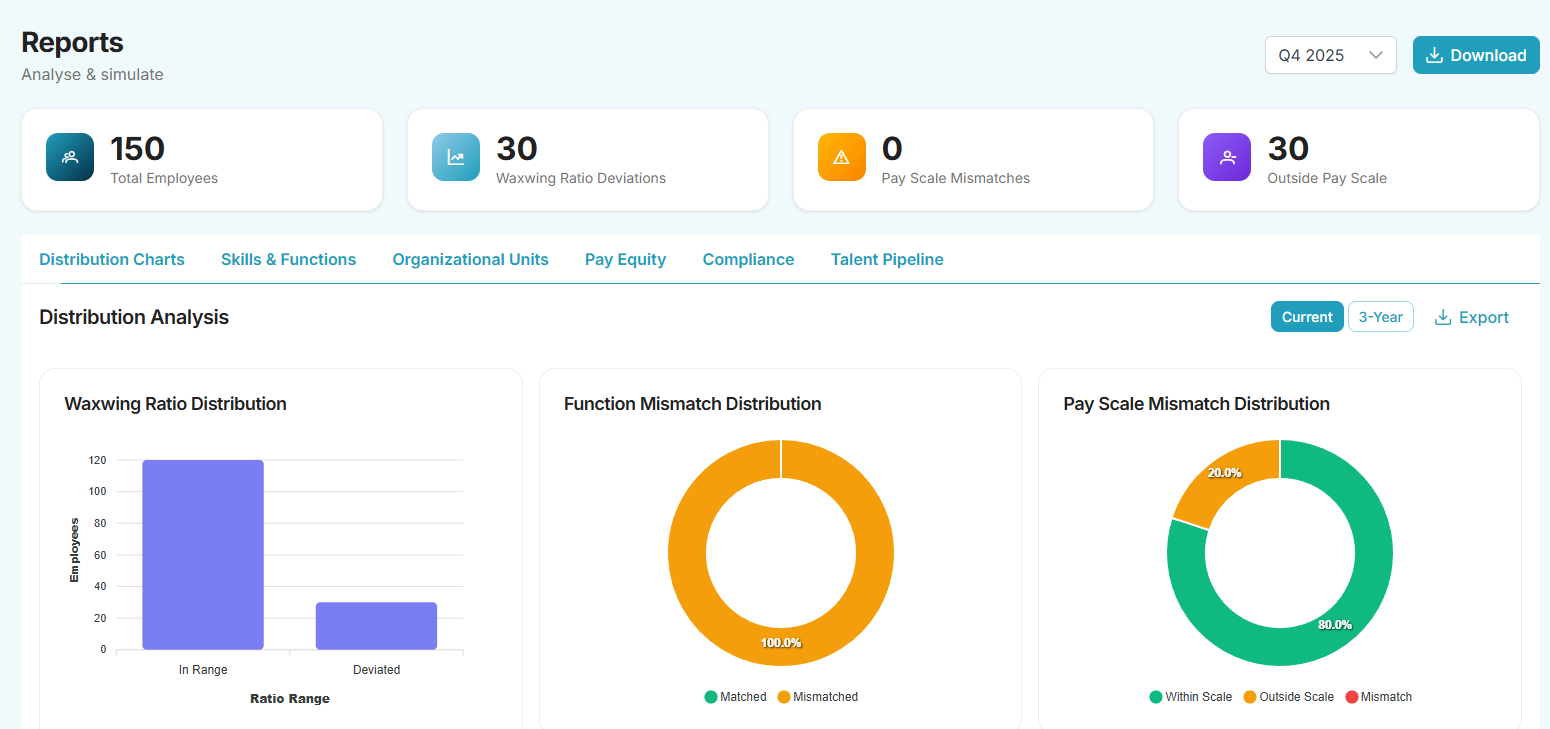1550x729 pixels.
Task: Switch to the Pay Equity tab
Action: 625,259
